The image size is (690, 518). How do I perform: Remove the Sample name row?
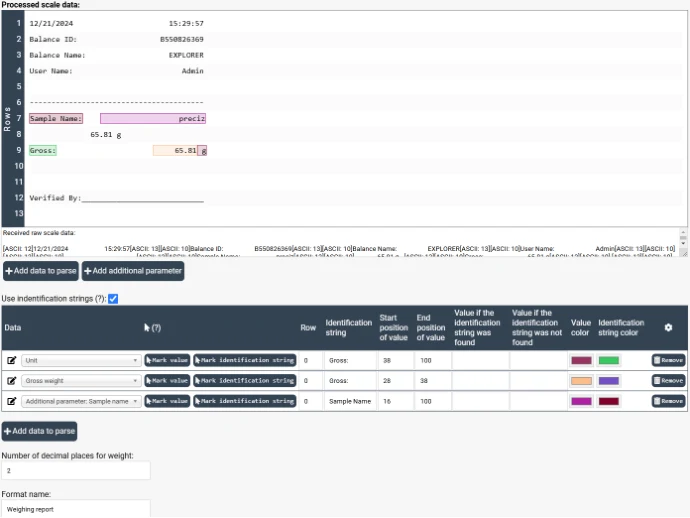tap(668, 401)
